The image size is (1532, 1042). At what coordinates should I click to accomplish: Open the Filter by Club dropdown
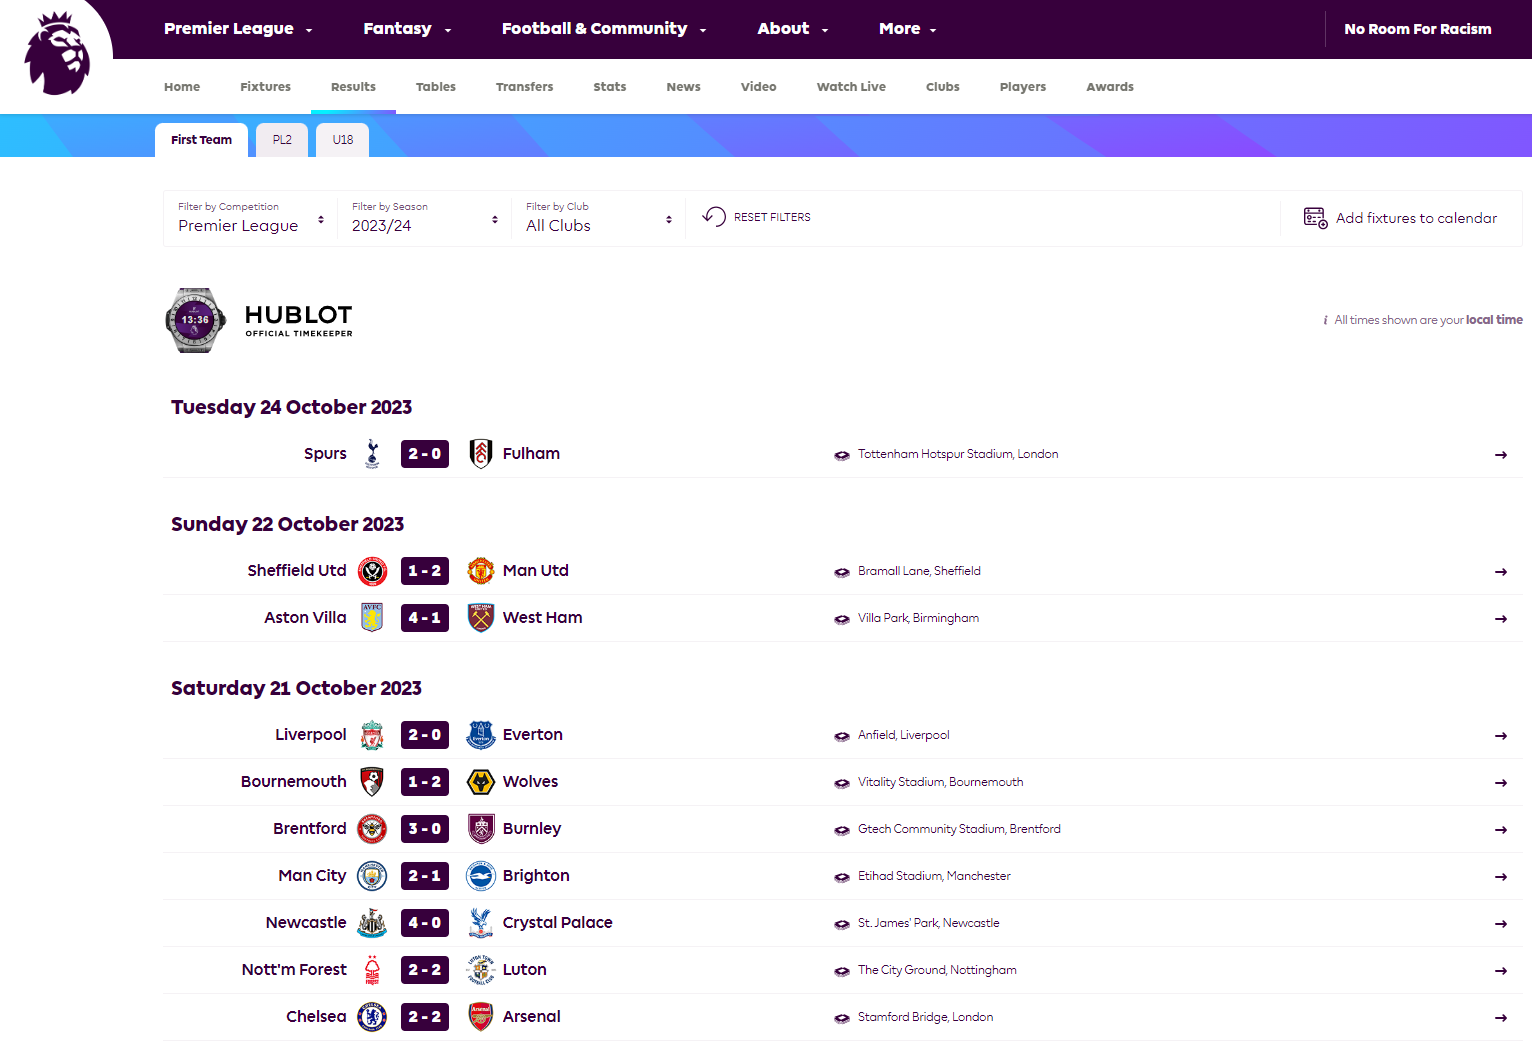click(599, 217)
